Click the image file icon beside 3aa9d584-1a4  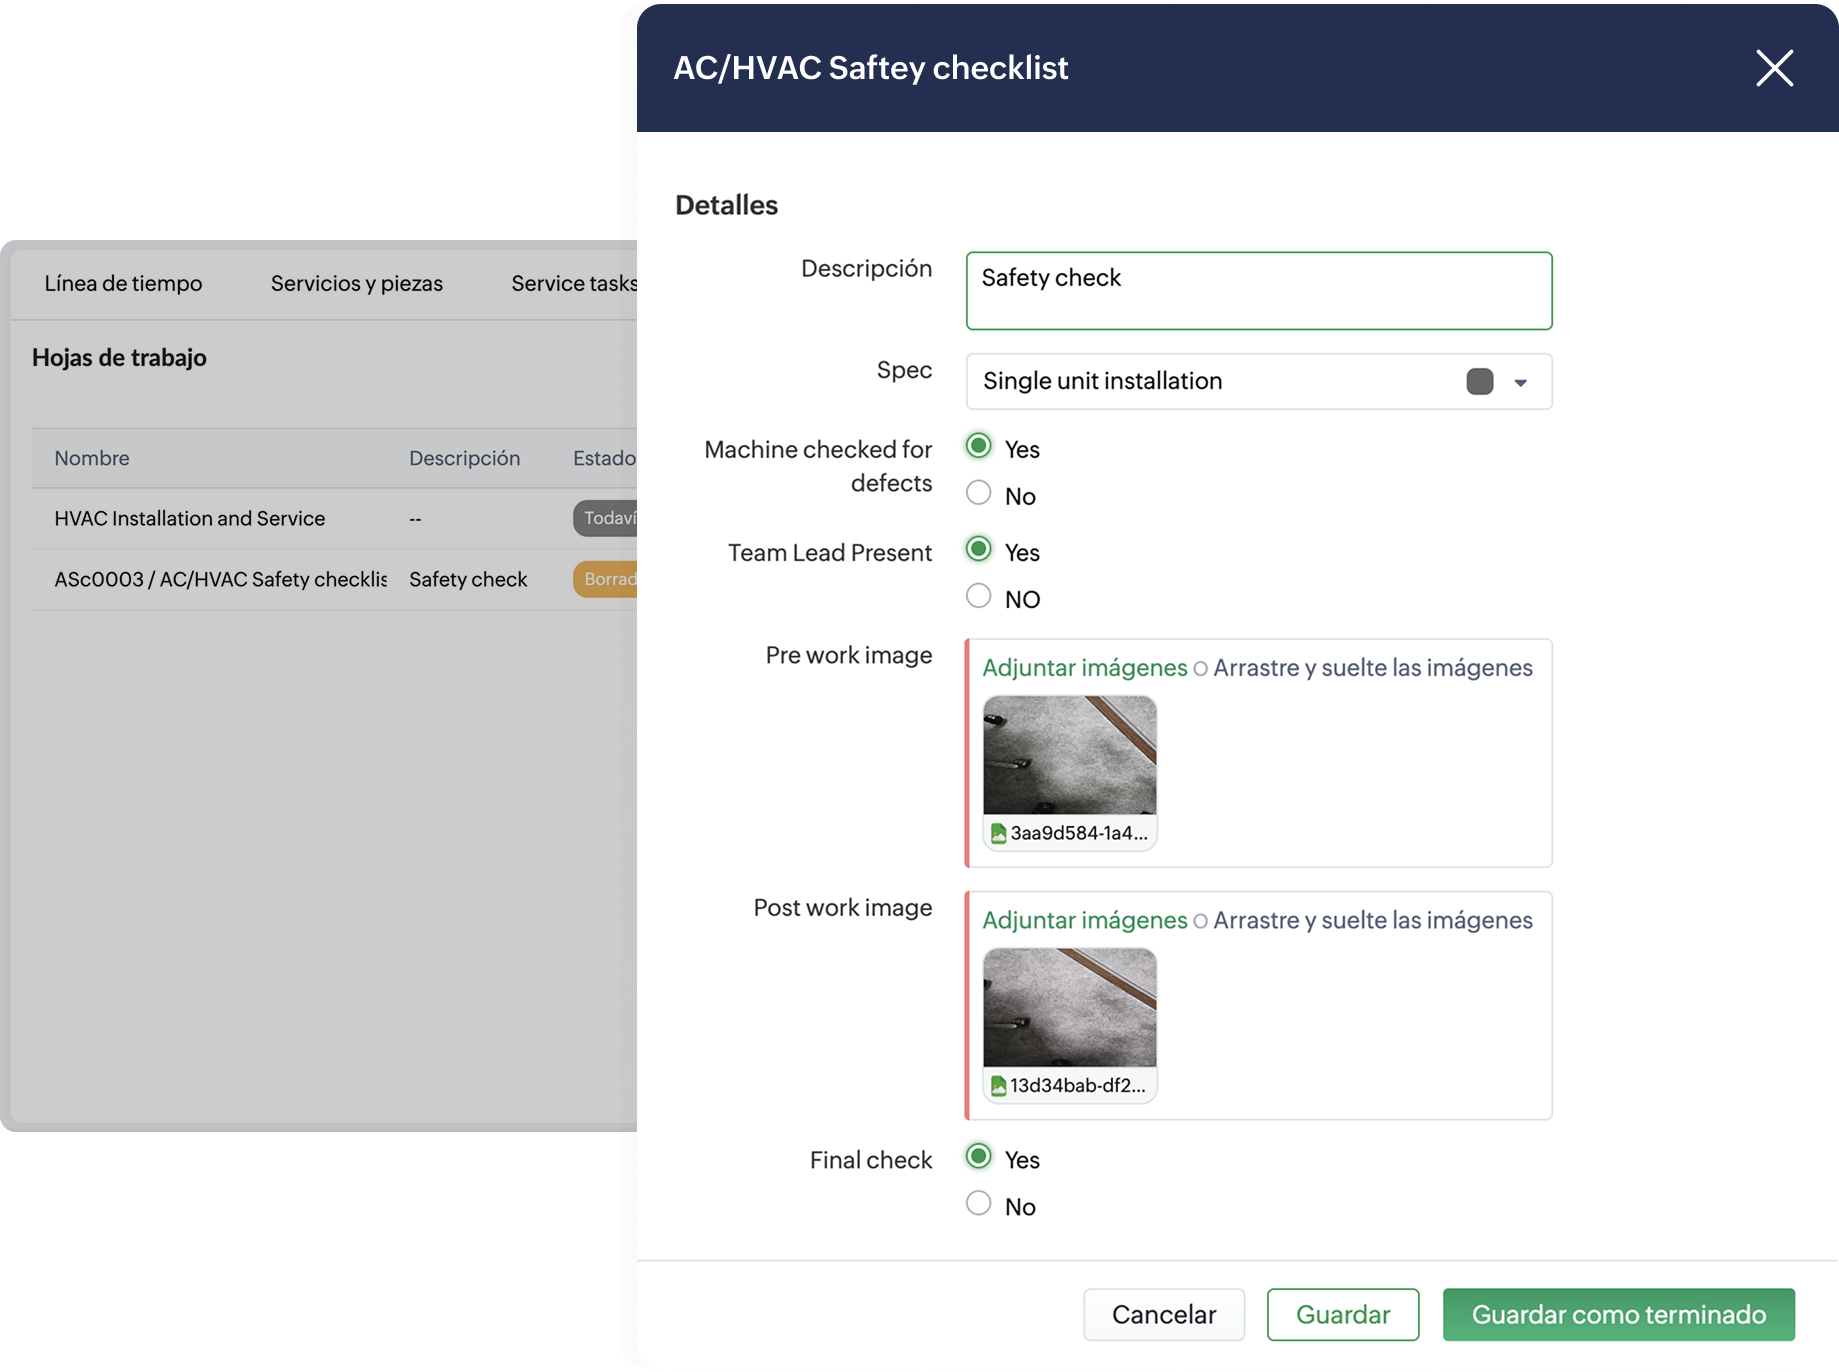997,833
